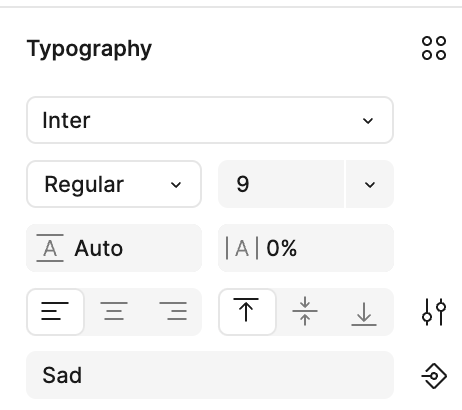Image resolution: width=462 pixels, height=410 pixels.
Task: Click the 0% letter spacing field
Action: click(306, 248)
